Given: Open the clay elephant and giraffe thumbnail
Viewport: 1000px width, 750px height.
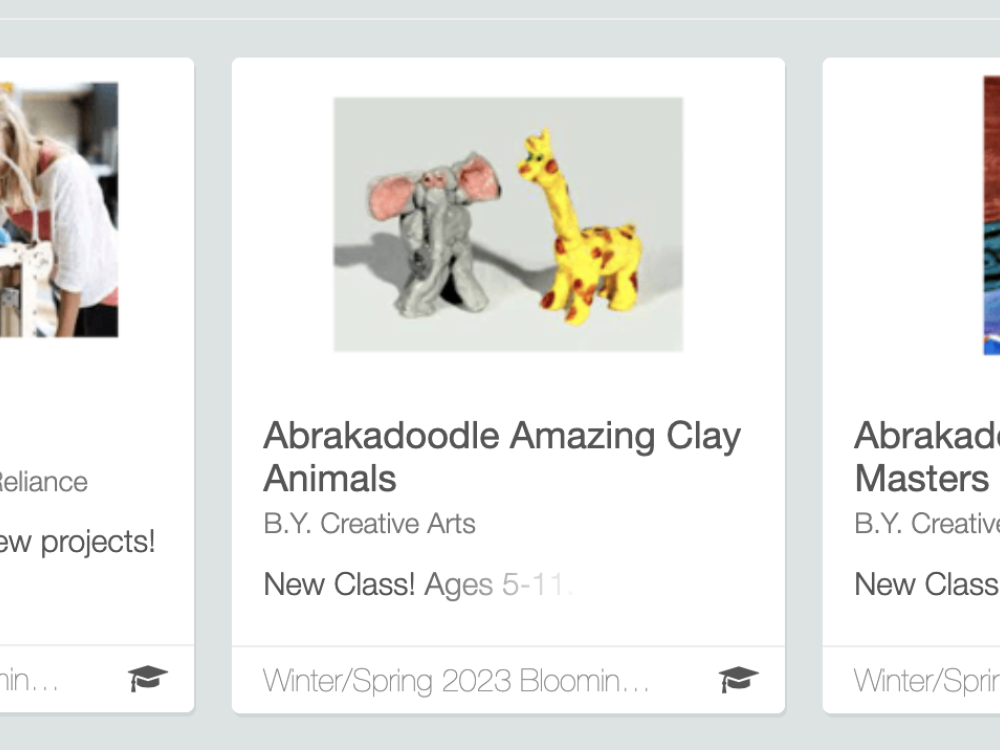Looking at the screenshot, I should (508, 224).
